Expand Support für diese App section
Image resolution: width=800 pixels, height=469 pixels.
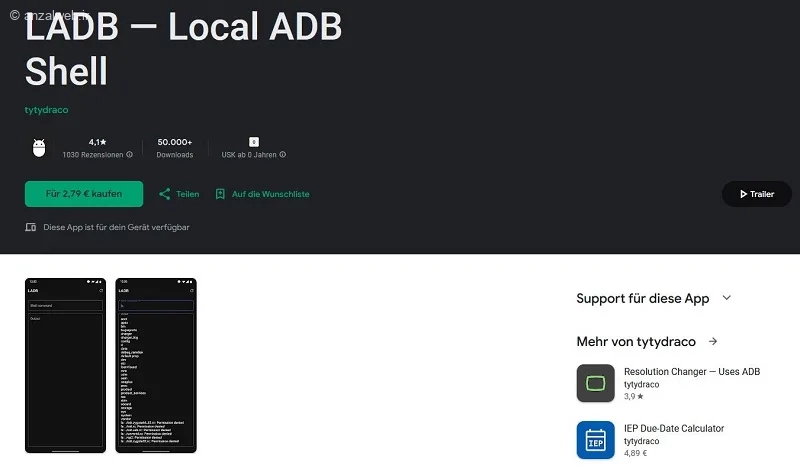tap(727, 298)
